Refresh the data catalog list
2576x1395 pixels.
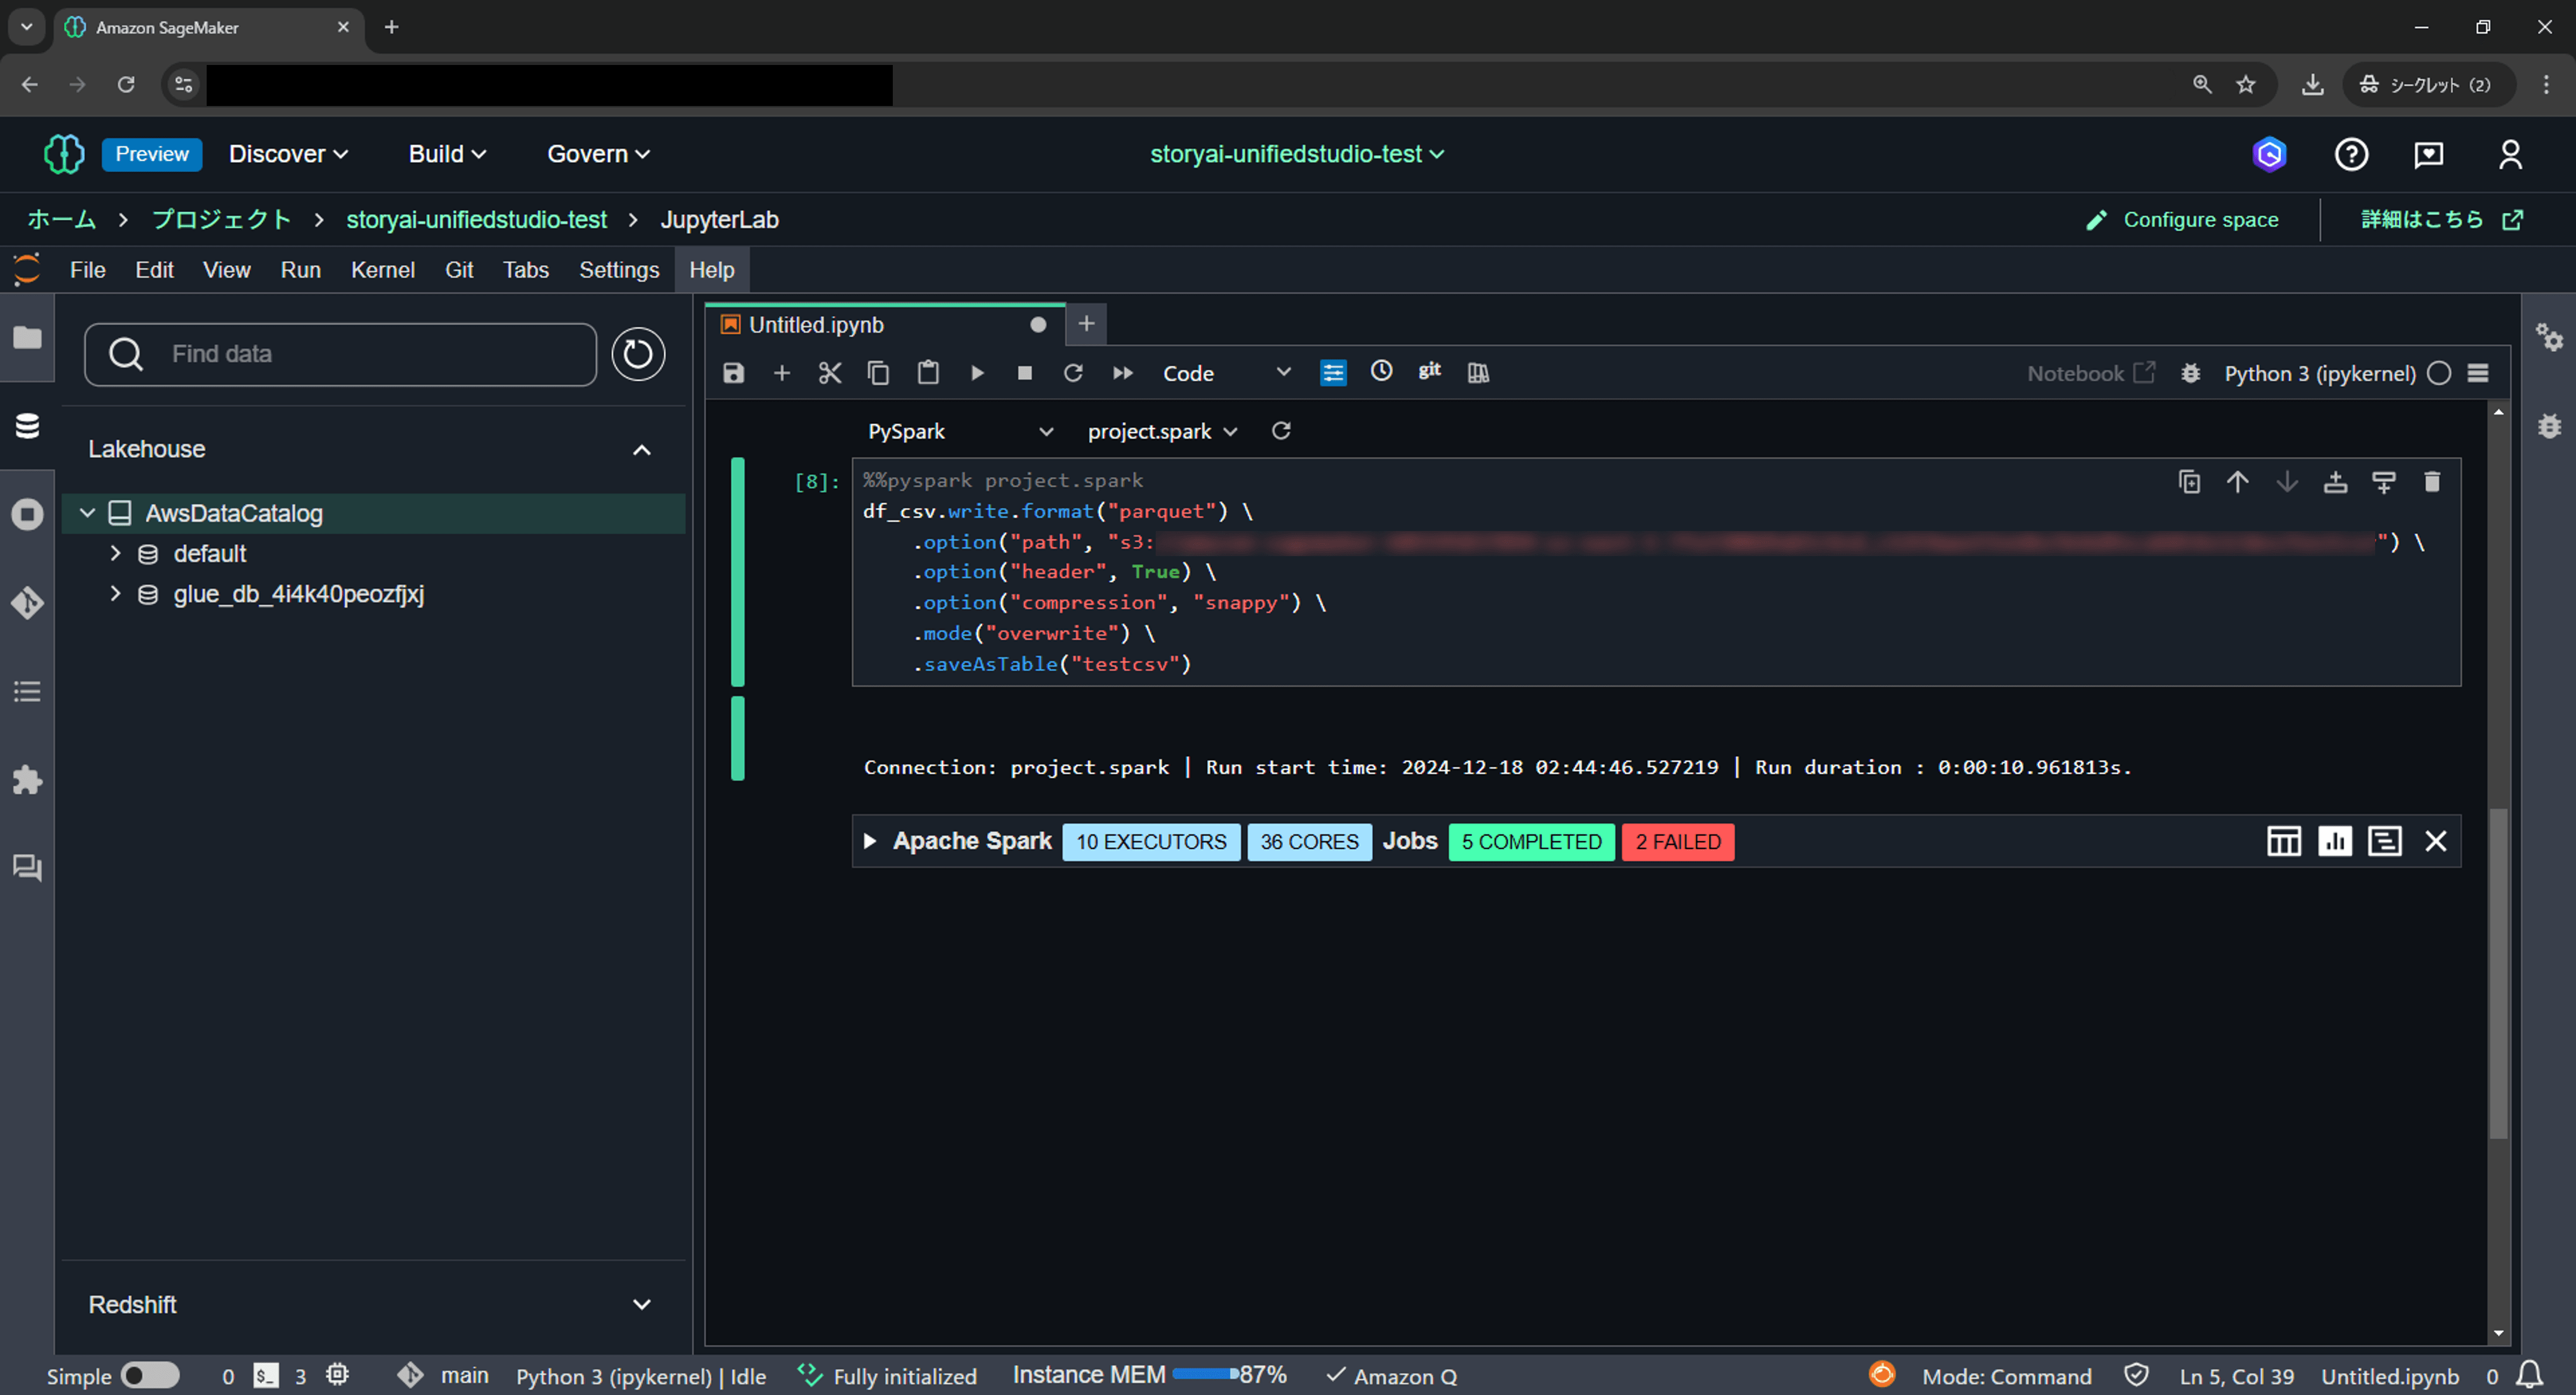[x=638, y=354]
